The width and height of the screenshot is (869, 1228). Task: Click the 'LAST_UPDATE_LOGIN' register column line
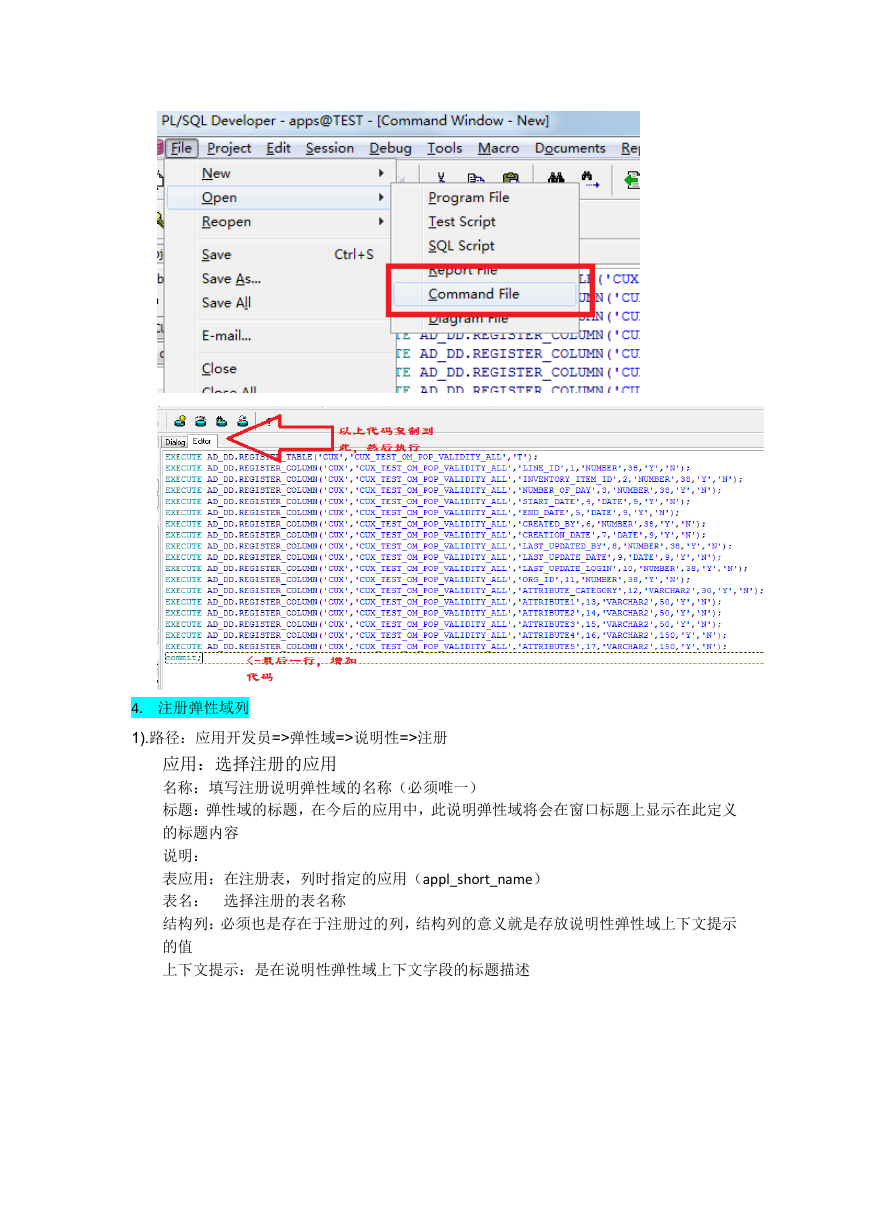[457, 568]
